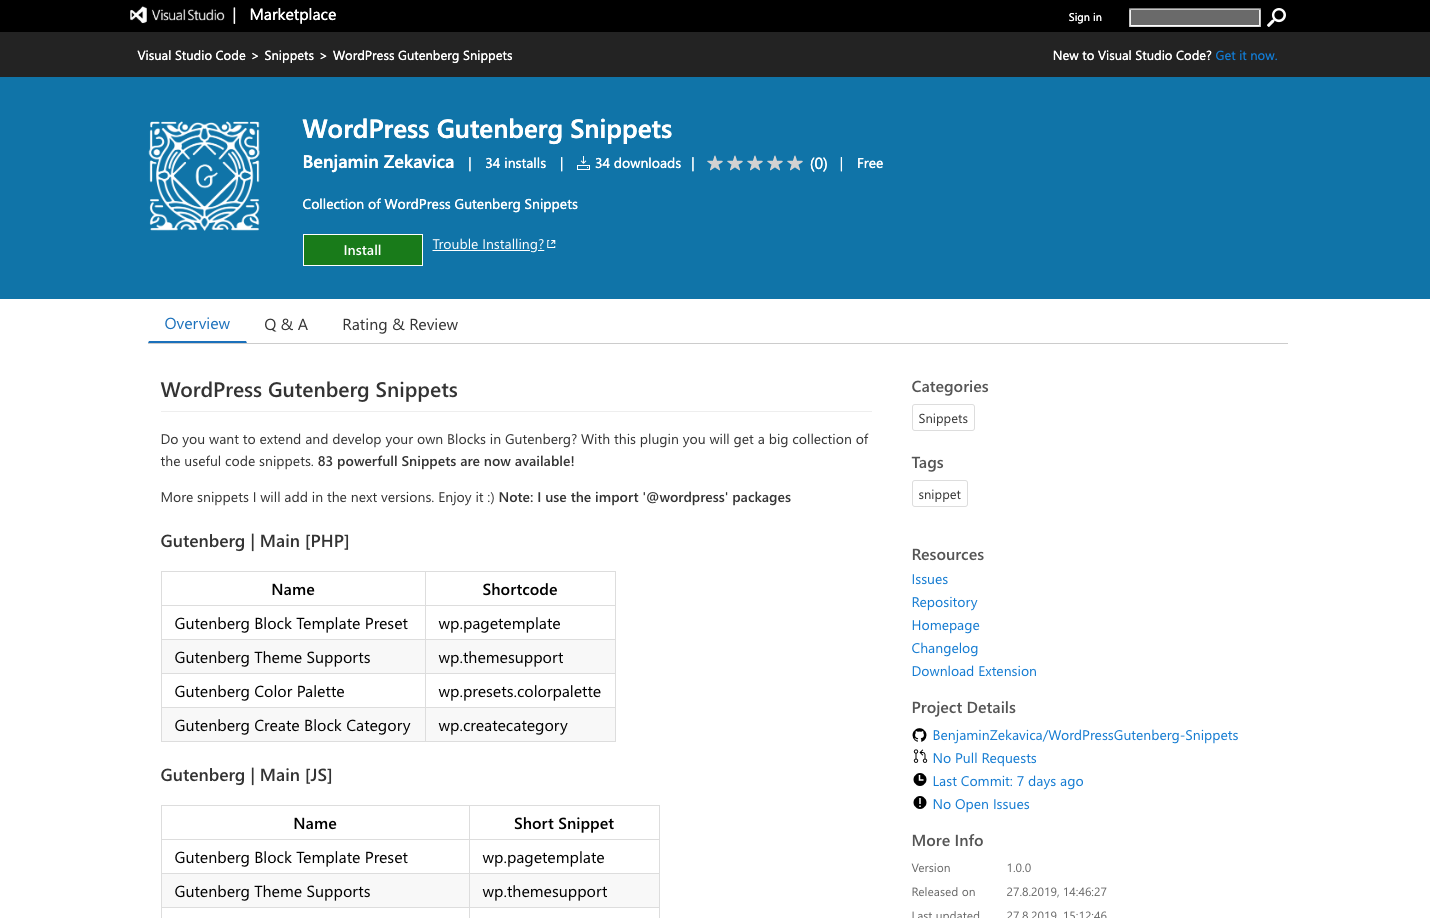The height and width of the screenshot is (918, 1430).
Task: Open the Issues resource link
Action: pyautogui.click(x=929, y=579)
